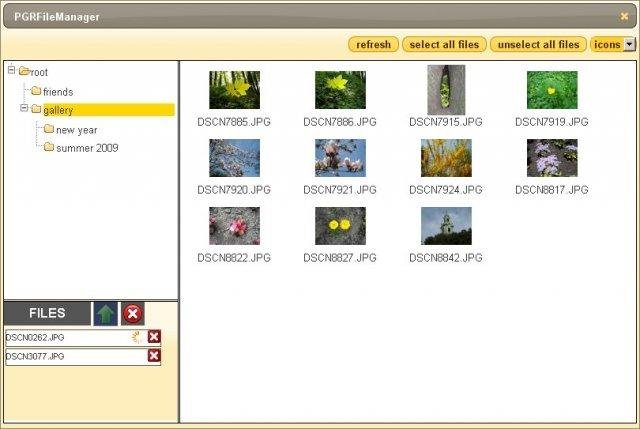Select DSCN8822.JPG thumbnail
The height and width of the screenshot is (429, 640).
point(234,226)
